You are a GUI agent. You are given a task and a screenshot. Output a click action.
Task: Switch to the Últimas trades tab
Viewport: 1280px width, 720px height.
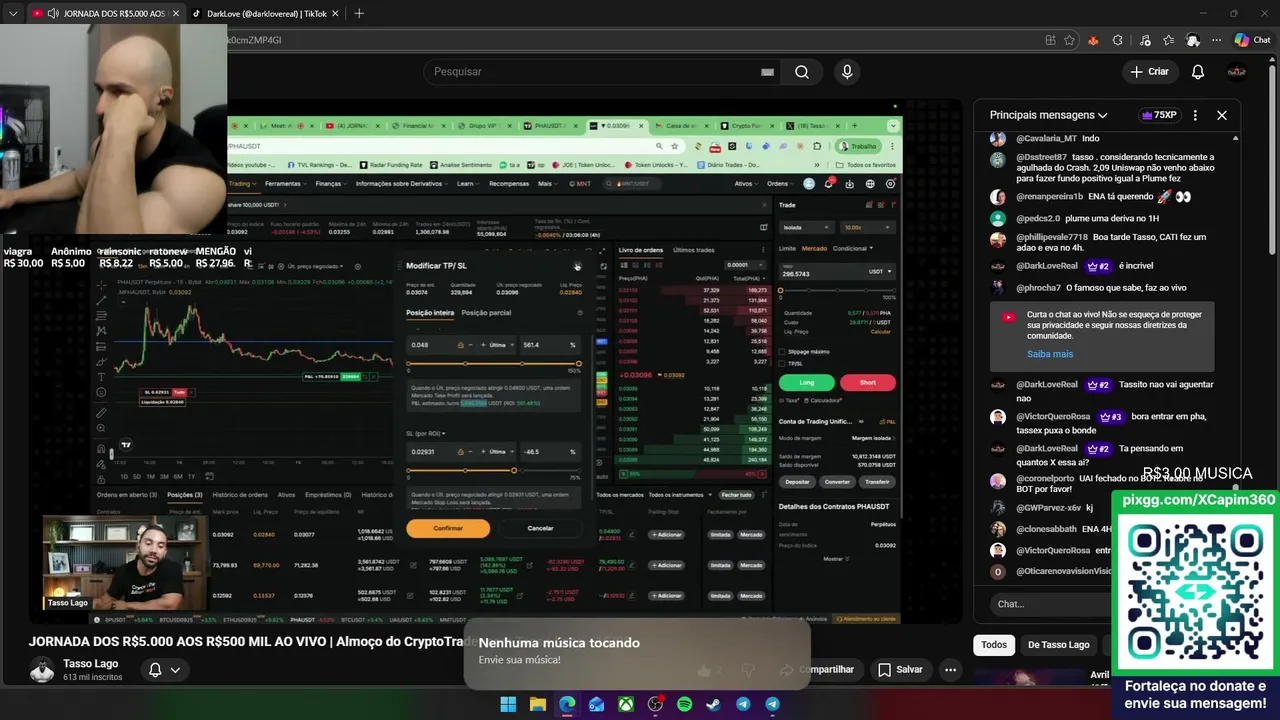(694, 250)
